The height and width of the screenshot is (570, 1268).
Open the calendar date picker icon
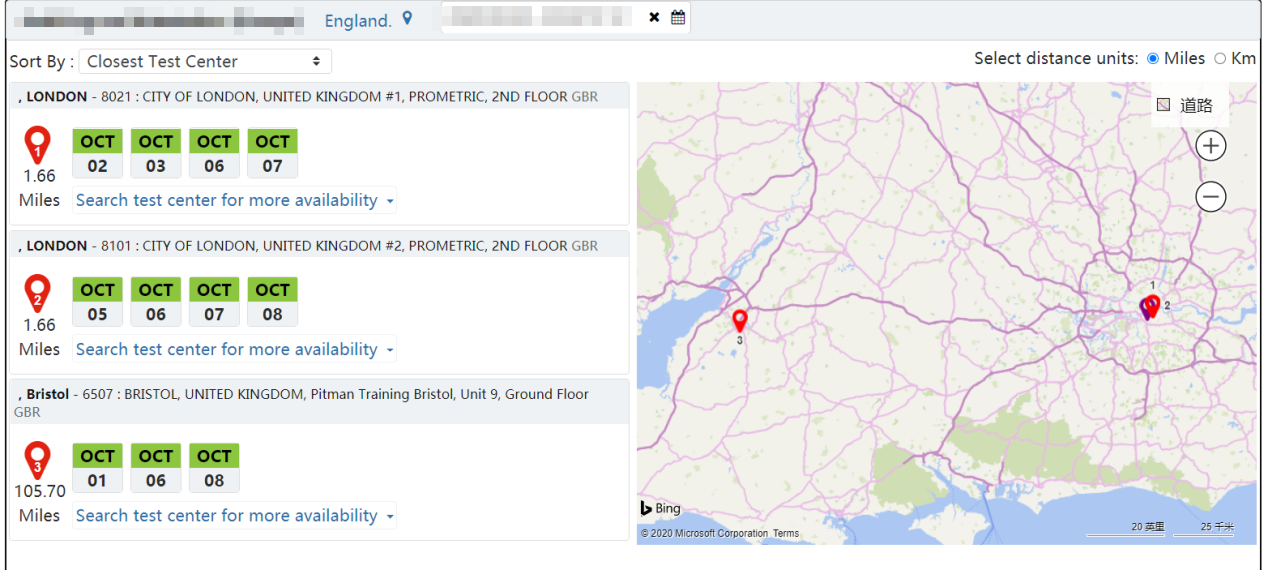pyautogui.click(x=678, y=17)
